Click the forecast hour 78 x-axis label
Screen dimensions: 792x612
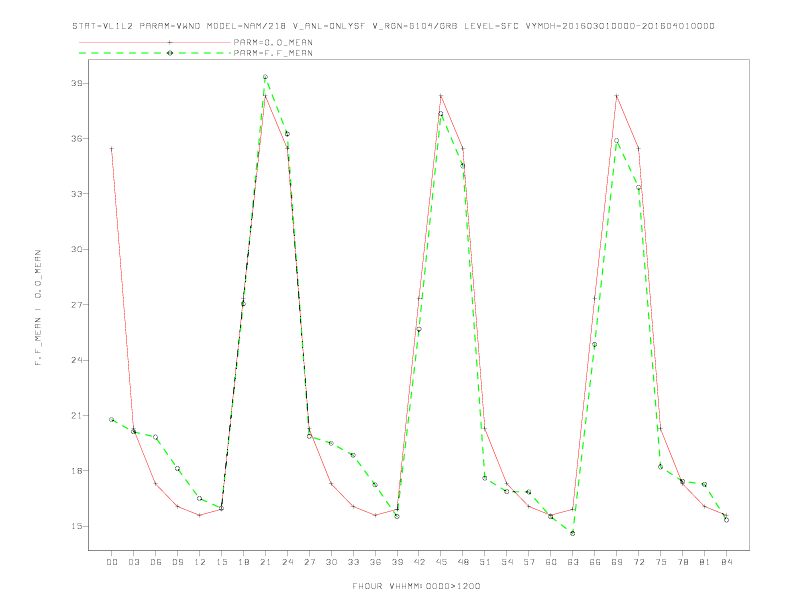pyautogui.click(x=682, y=562)
